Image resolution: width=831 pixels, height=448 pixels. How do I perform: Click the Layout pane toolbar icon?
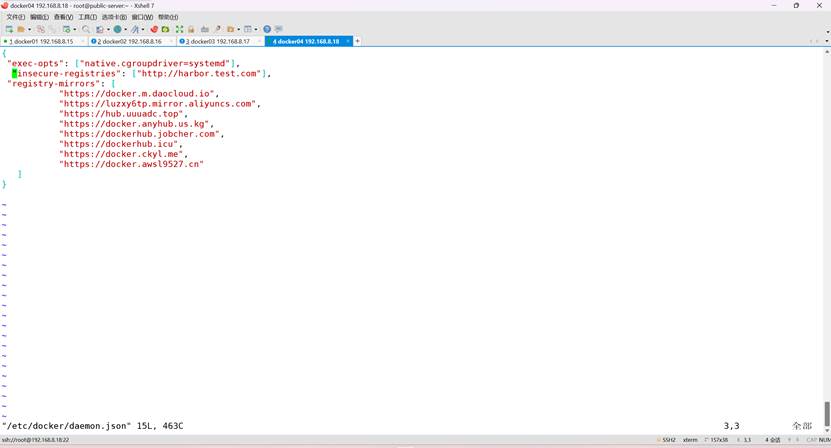[x=247, y=29]
